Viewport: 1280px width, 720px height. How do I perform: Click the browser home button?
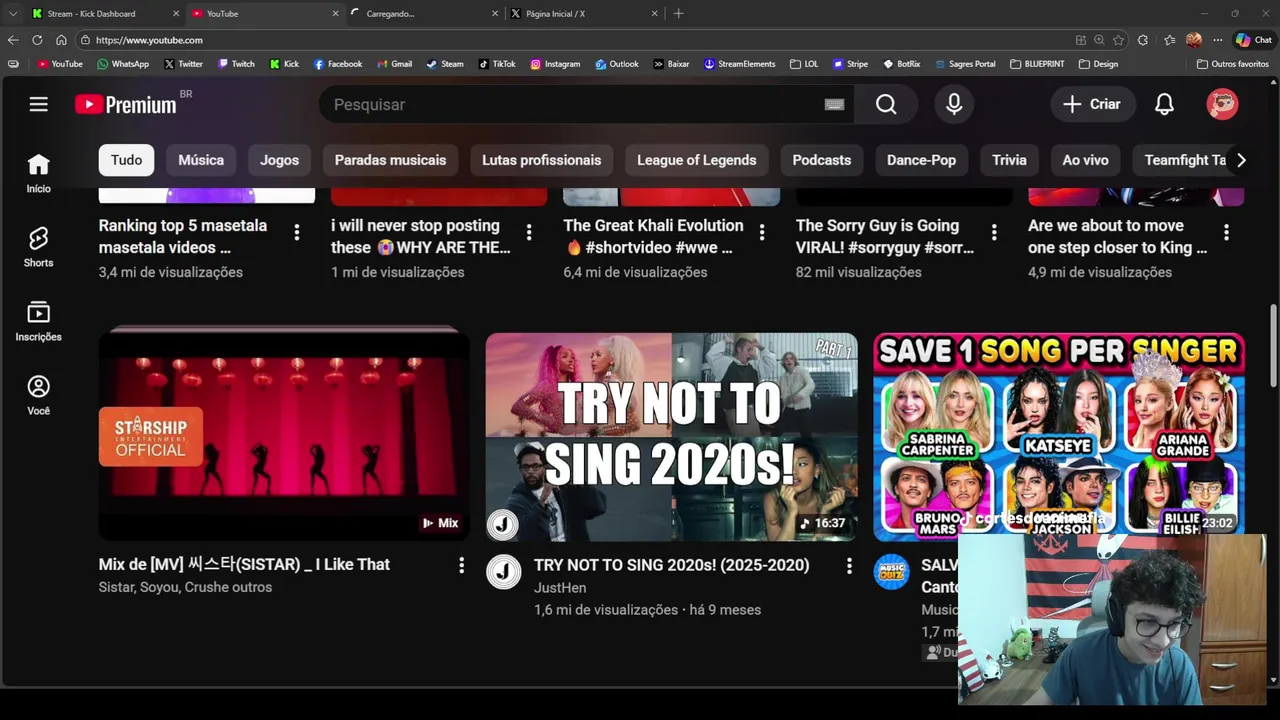click(x=61, y=40)
